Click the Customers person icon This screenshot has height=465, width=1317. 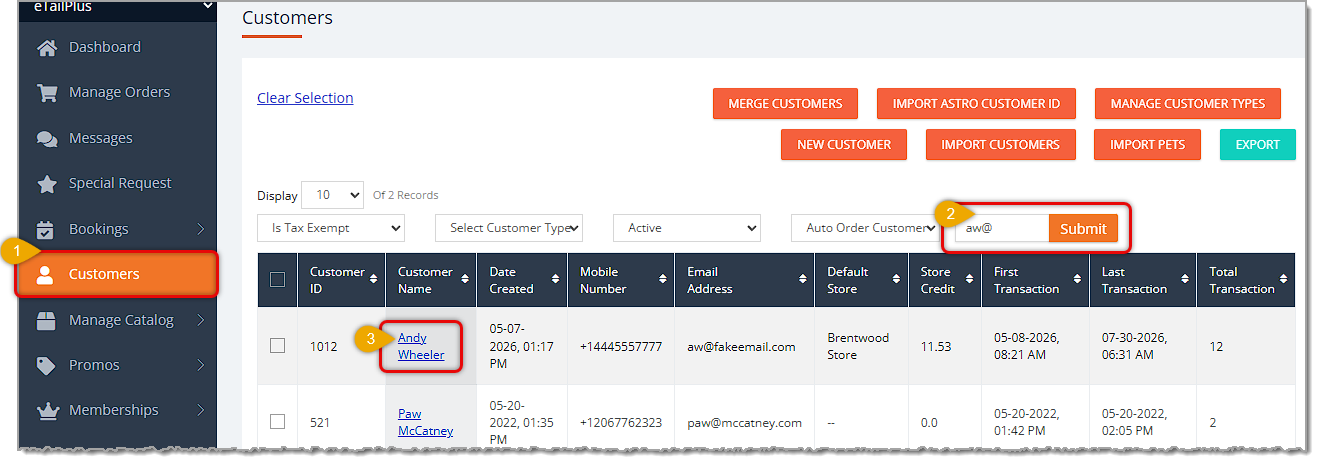(x=45, y=275)
